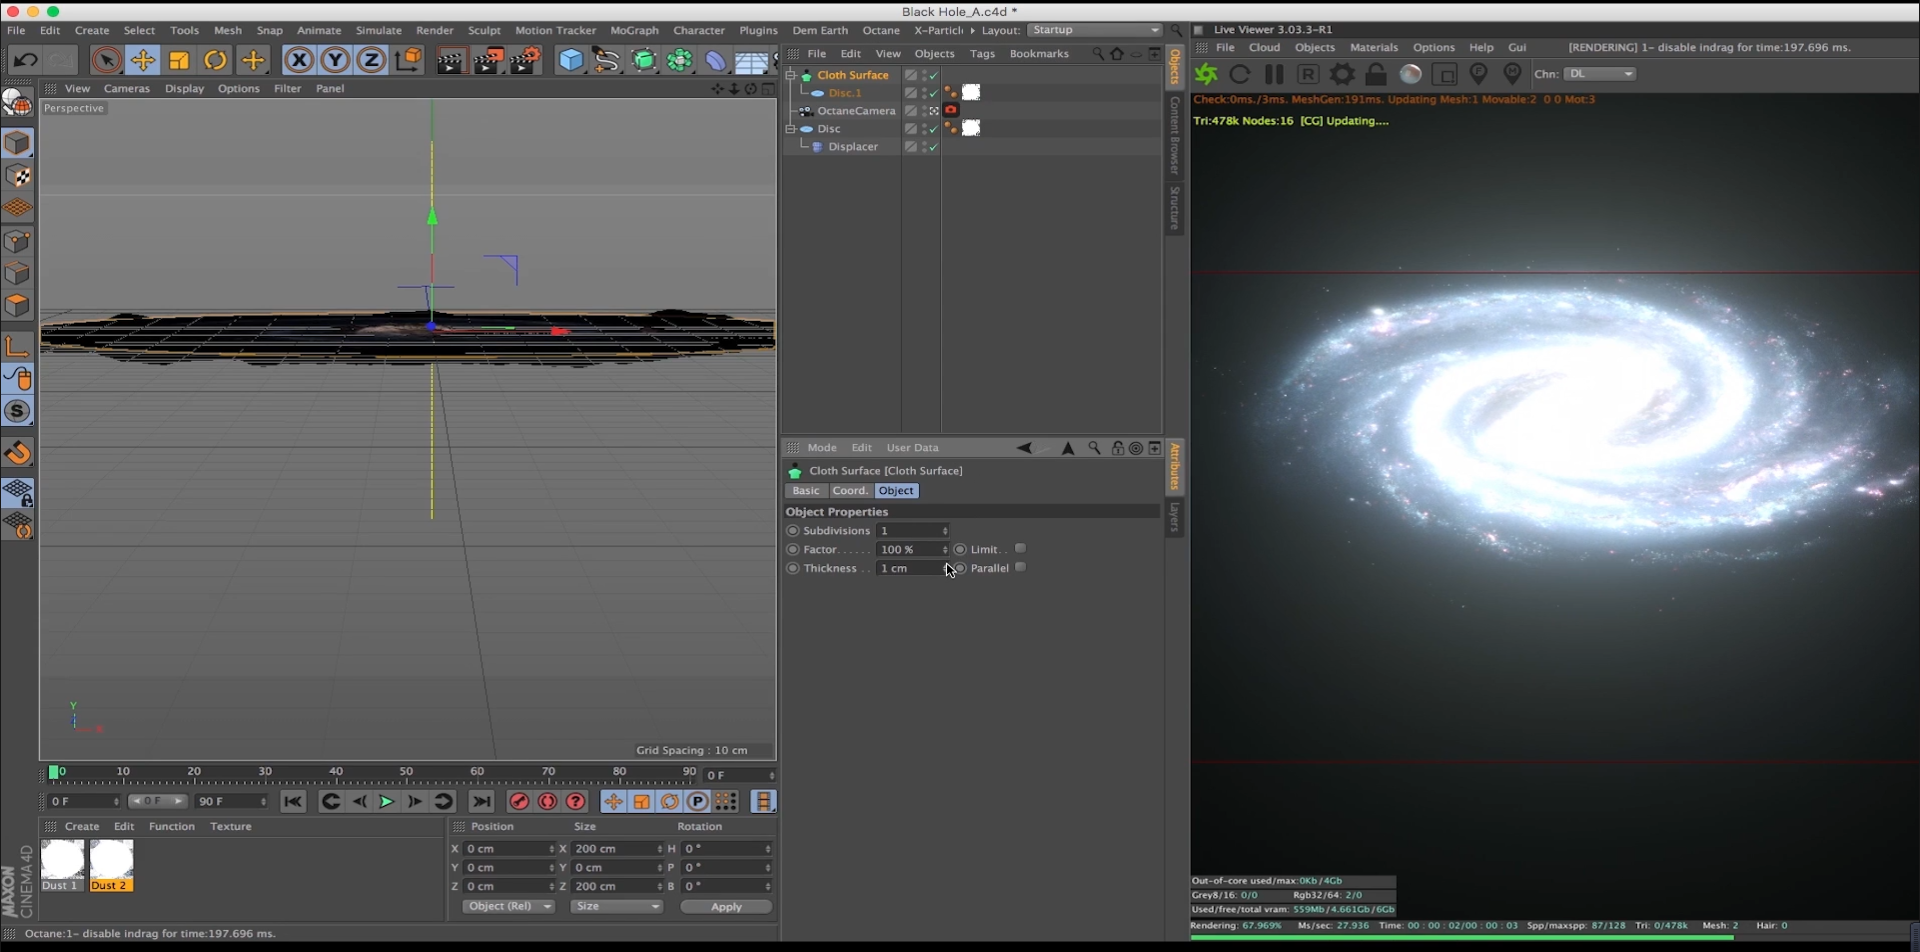Enable the Limit checkbox
The width and height of the screenshot is (1920, 952).
point(1020,549)
